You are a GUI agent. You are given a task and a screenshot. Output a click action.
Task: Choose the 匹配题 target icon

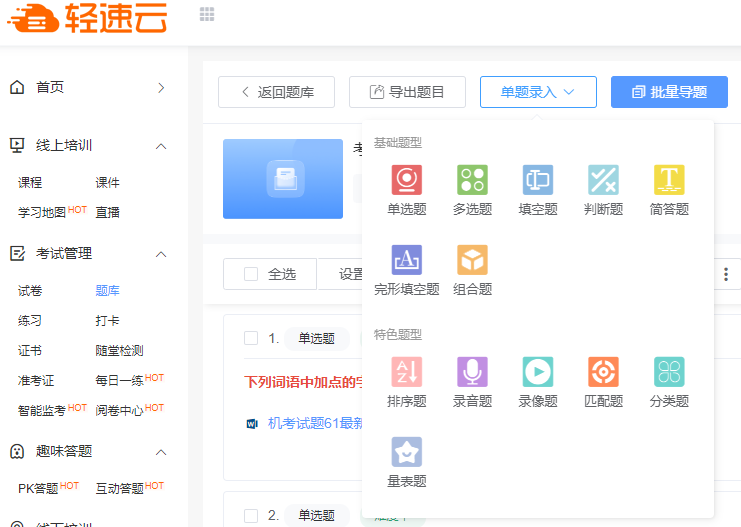[603, 372]
